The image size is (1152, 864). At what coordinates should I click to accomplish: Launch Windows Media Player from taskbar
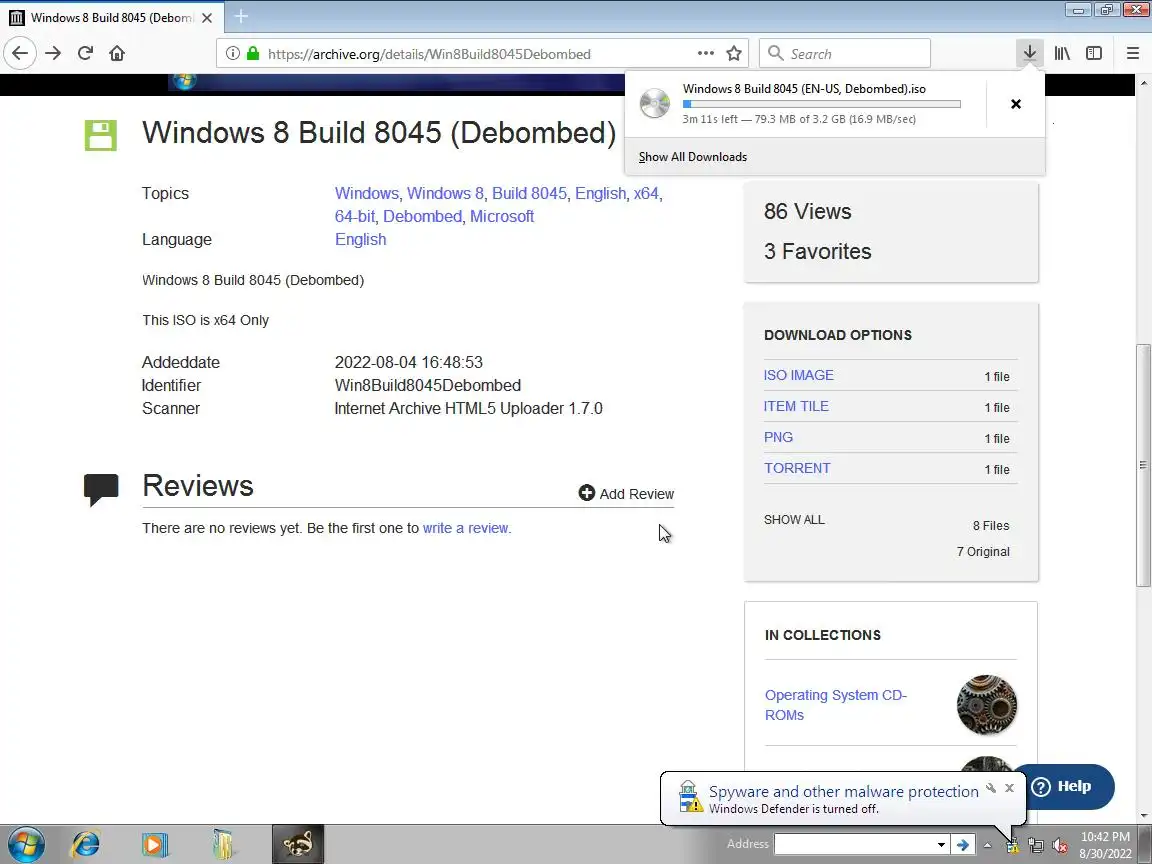pyautogui.click(x=154, y=844)
